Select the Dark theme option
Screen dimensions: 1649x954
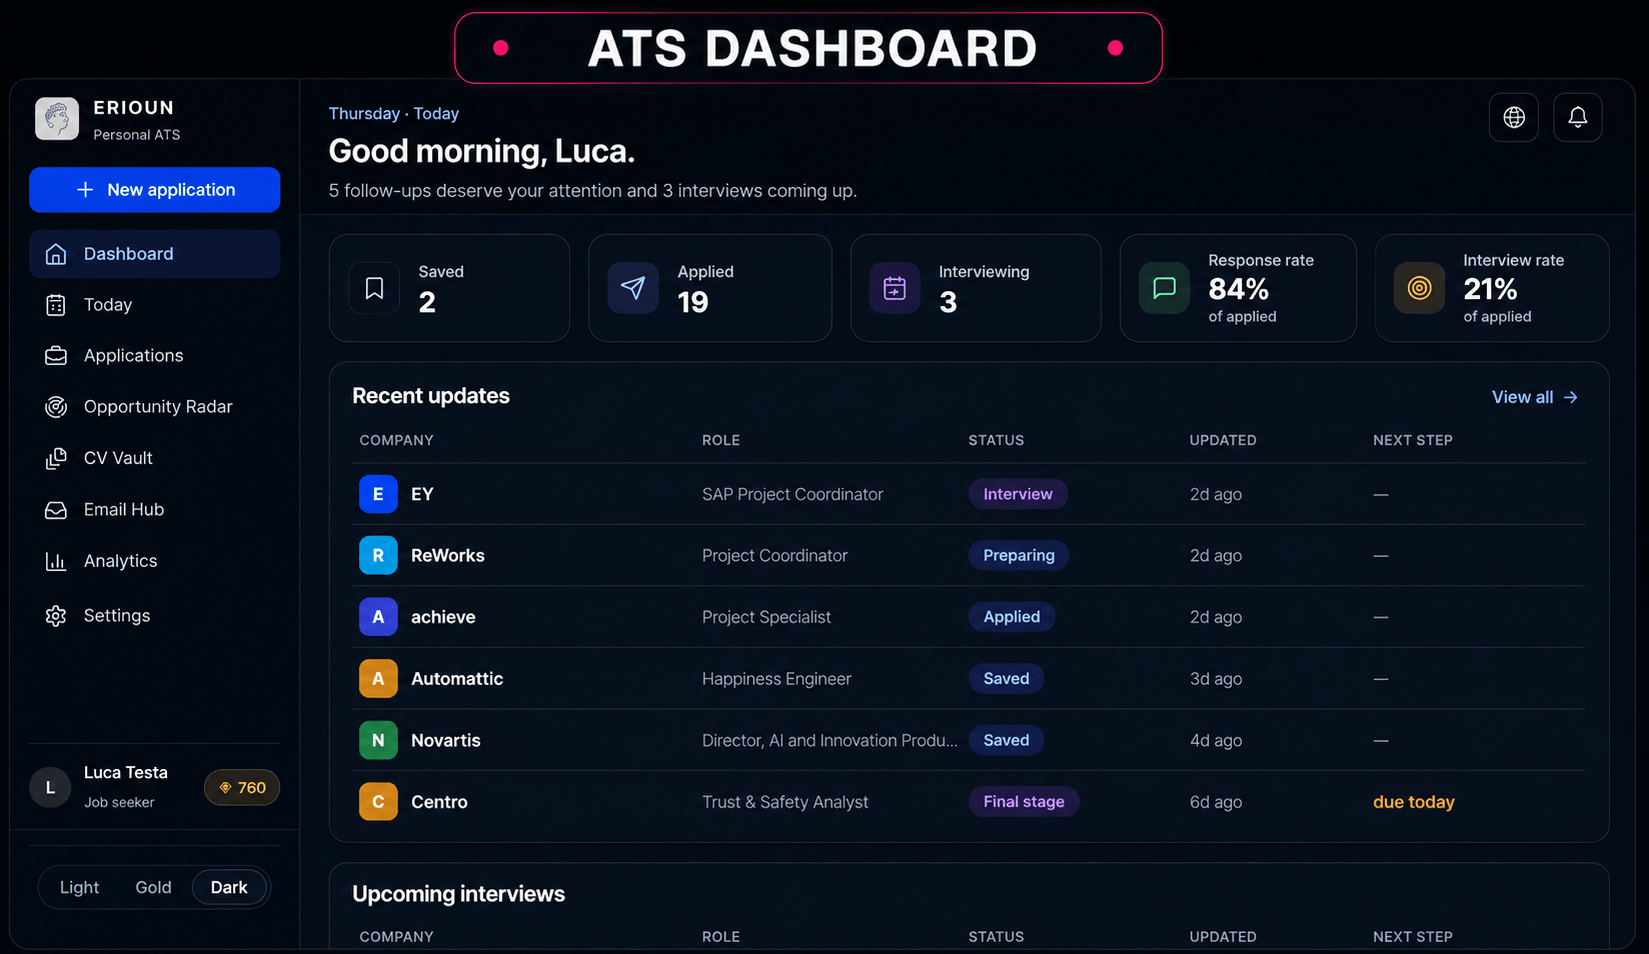pos(229,887)
